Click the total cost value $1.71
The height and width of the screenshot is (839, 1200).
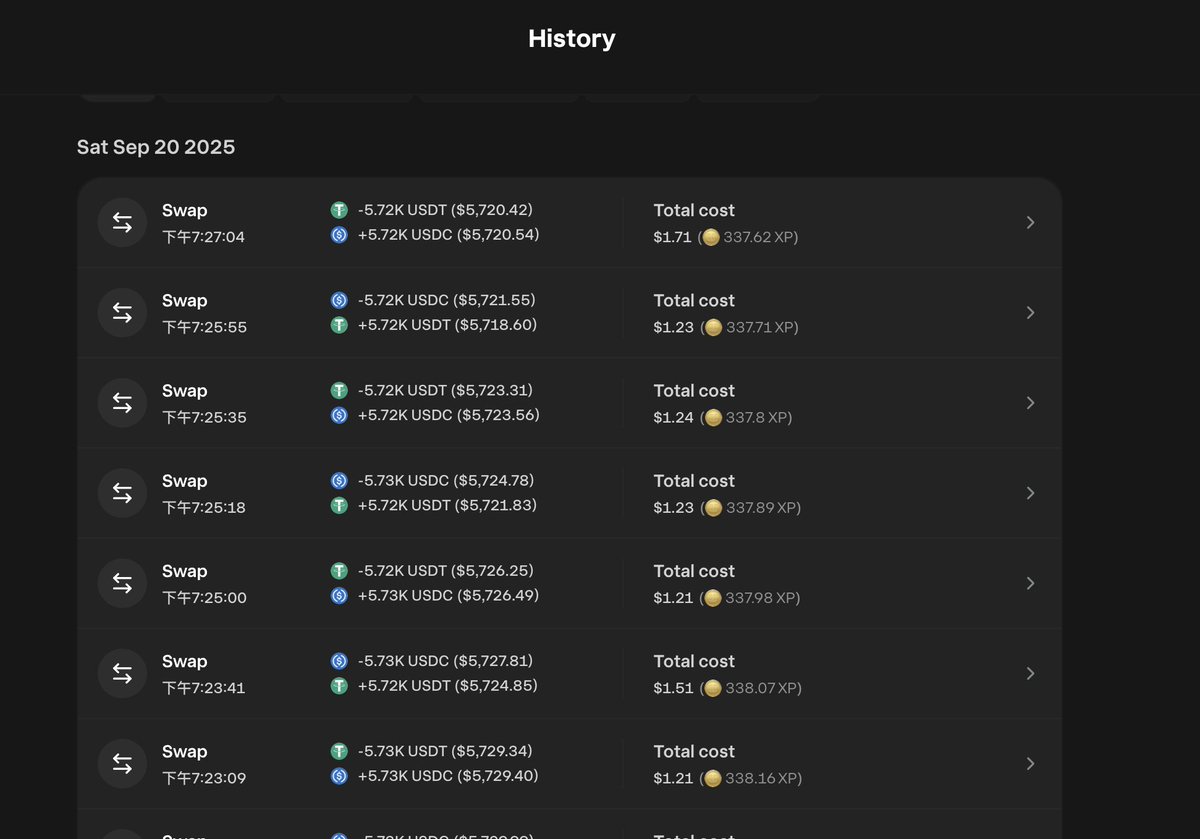673,237
